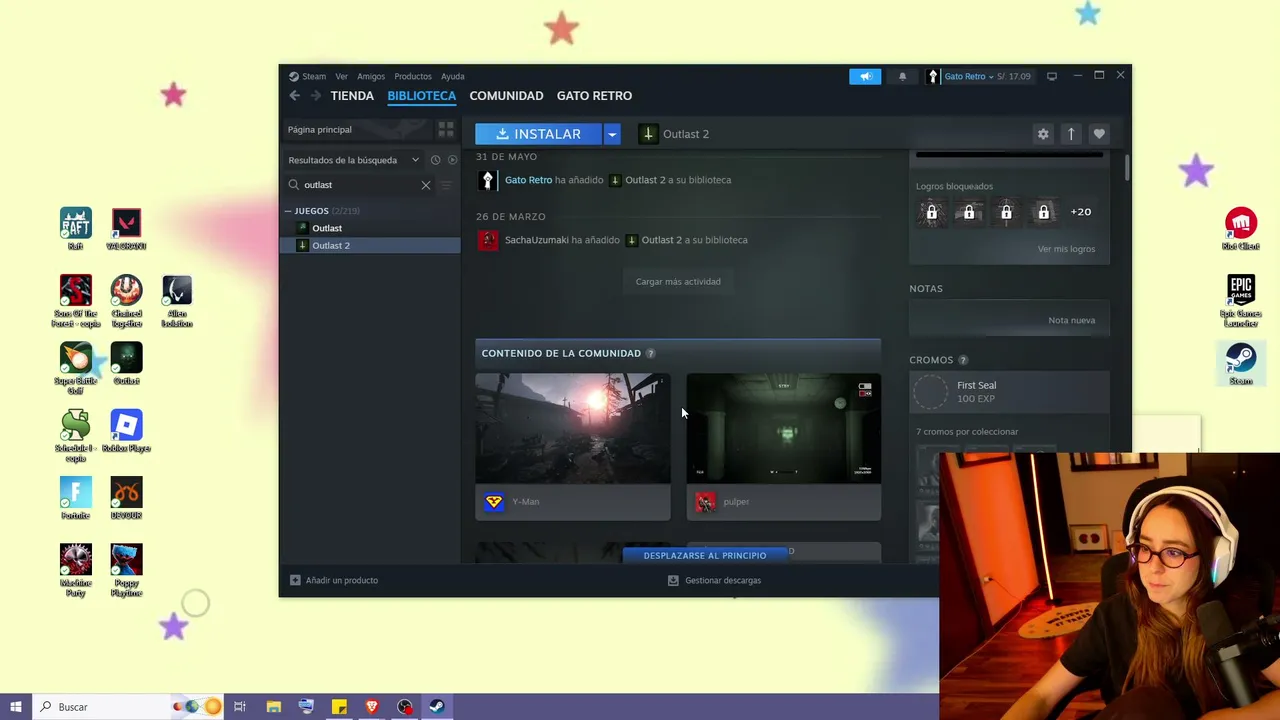Image resolution: width=1280 pixels, height=720 pixels.
Task: Select the Steam desktop icon
Action: click(1241, 364)
